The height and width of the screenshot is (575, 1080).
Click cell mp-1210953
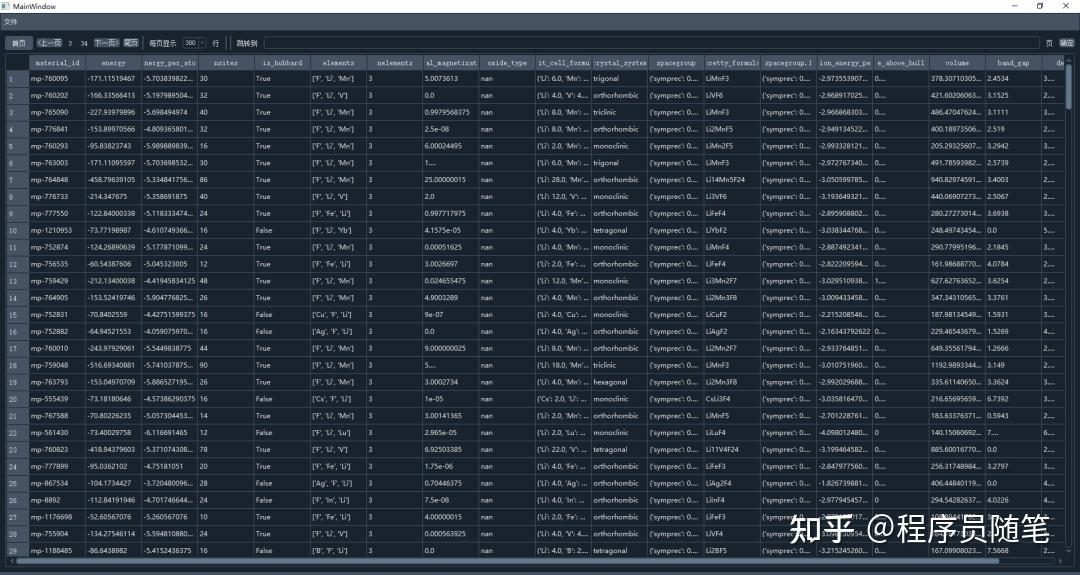pos(57,231)
